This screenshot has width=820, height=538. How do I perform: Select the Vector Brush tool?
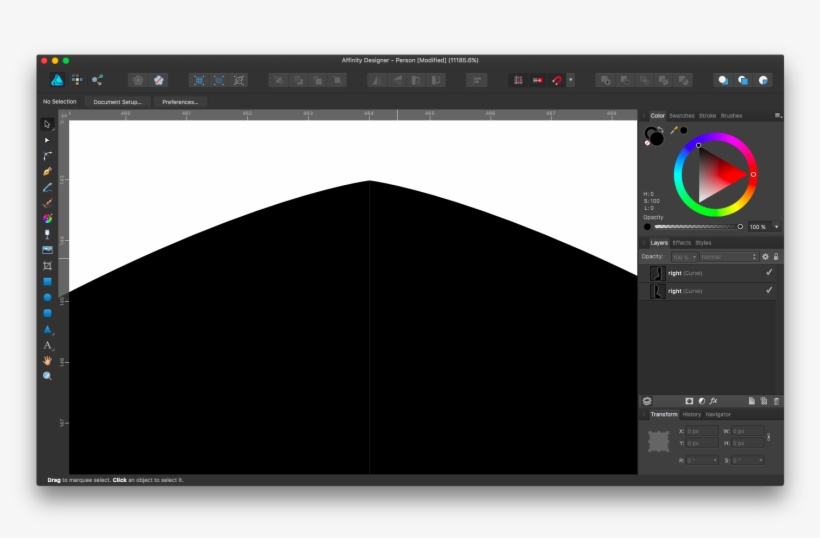coord(47,203)
